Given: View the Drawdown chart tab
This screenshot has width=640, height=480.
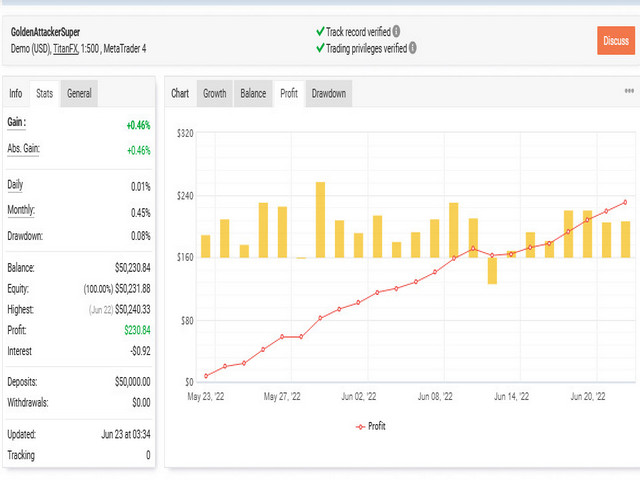Looking at the screenshot, I should 329,93.
